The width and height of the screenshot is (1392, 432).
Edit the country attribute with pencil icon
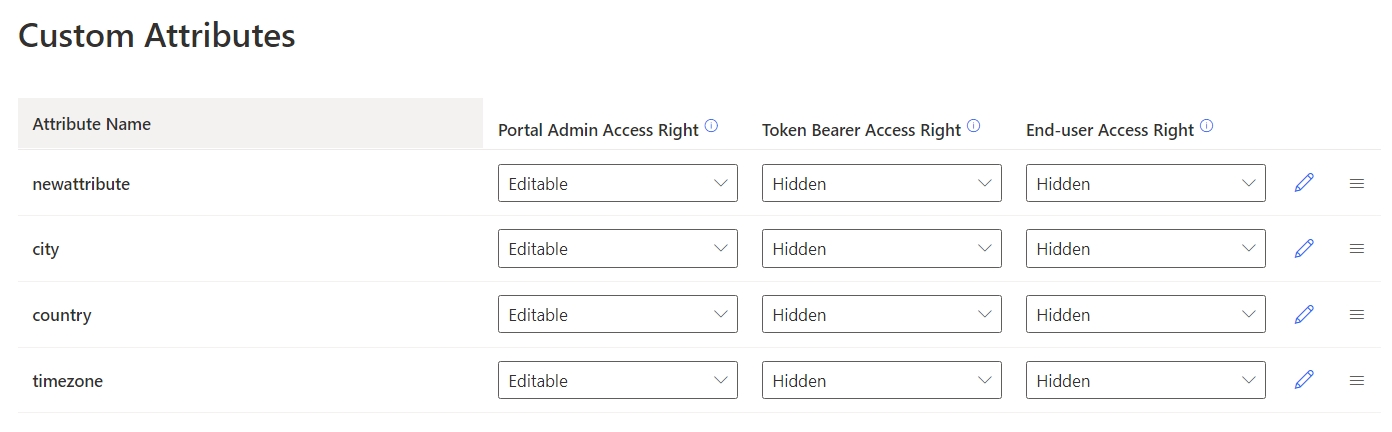[1304, 315]
